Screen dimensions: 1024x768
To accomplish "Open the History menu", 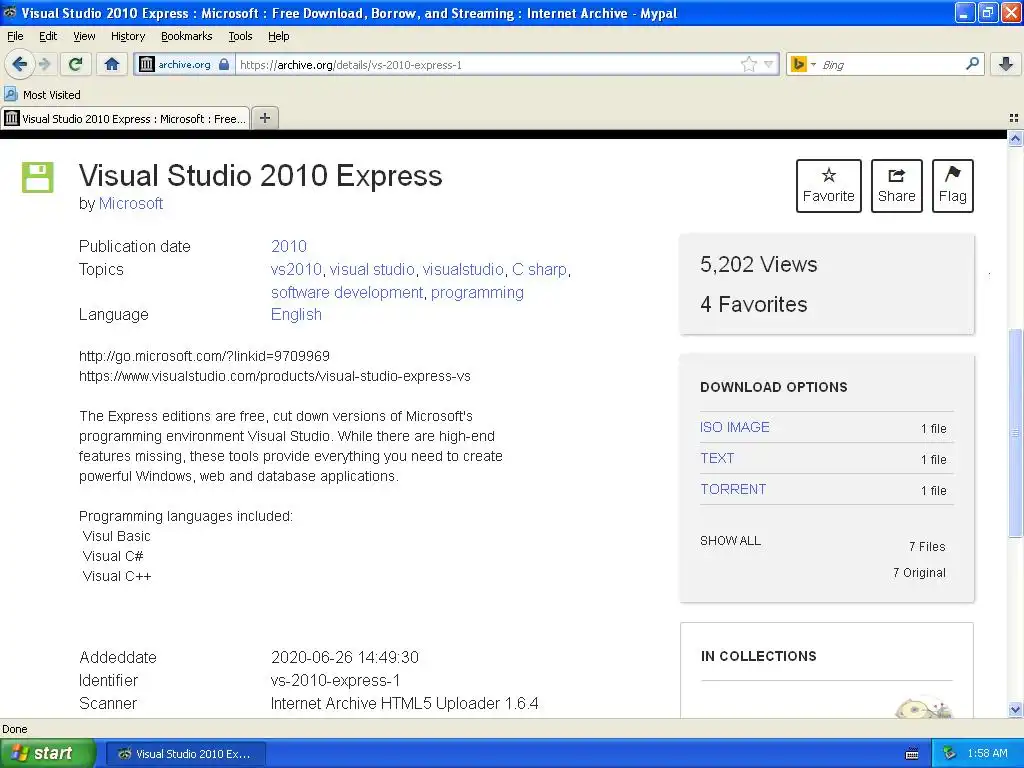I will (127, 36).
